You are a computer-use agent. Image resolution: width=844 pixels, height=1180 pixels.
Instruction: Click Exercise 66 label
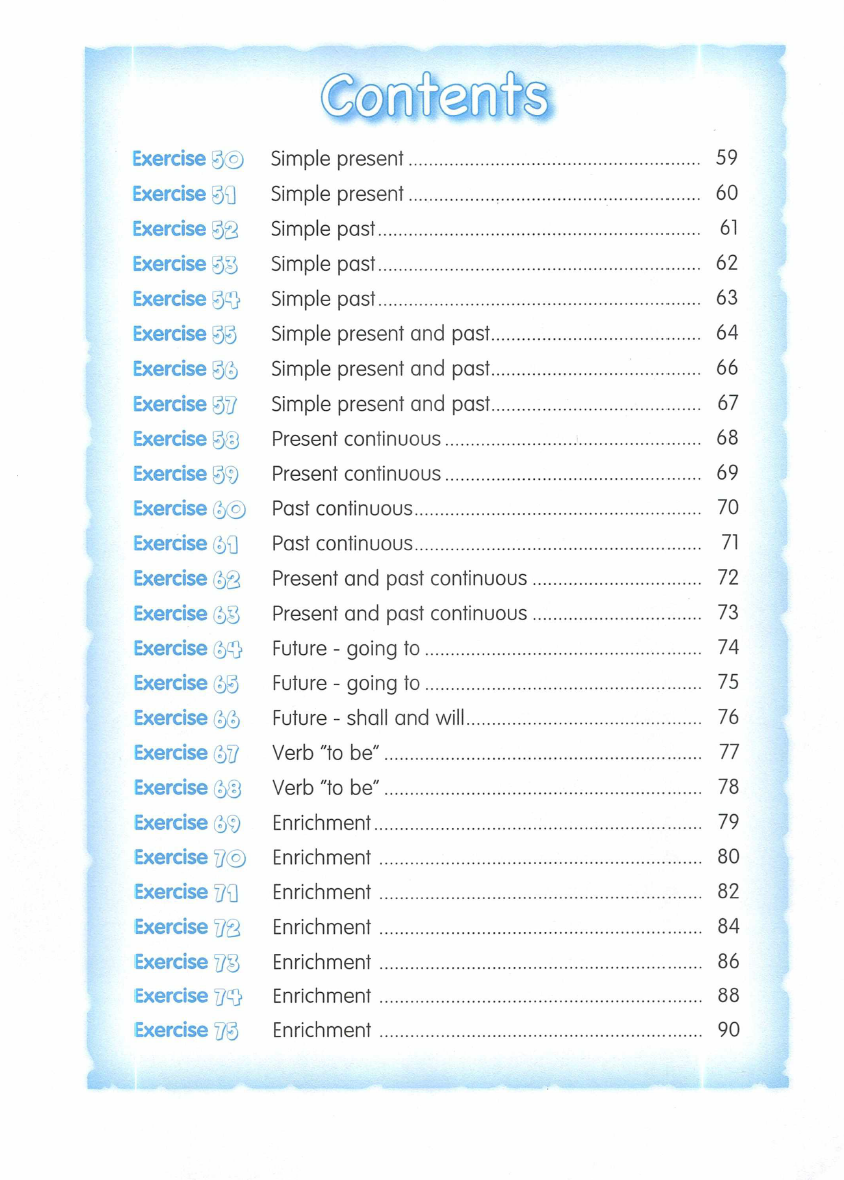point(187,718)
